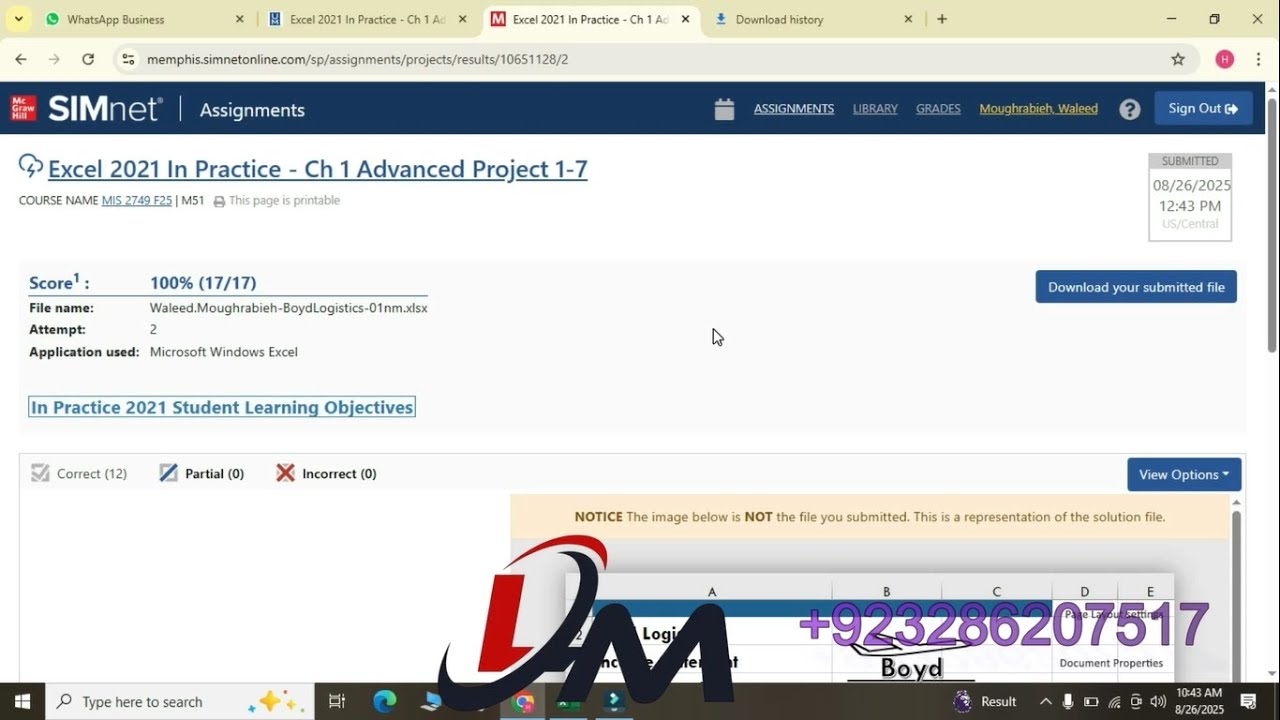Screen dimensions: 1280x720
Task: Close the Download history tab
Action: [908, 19]
